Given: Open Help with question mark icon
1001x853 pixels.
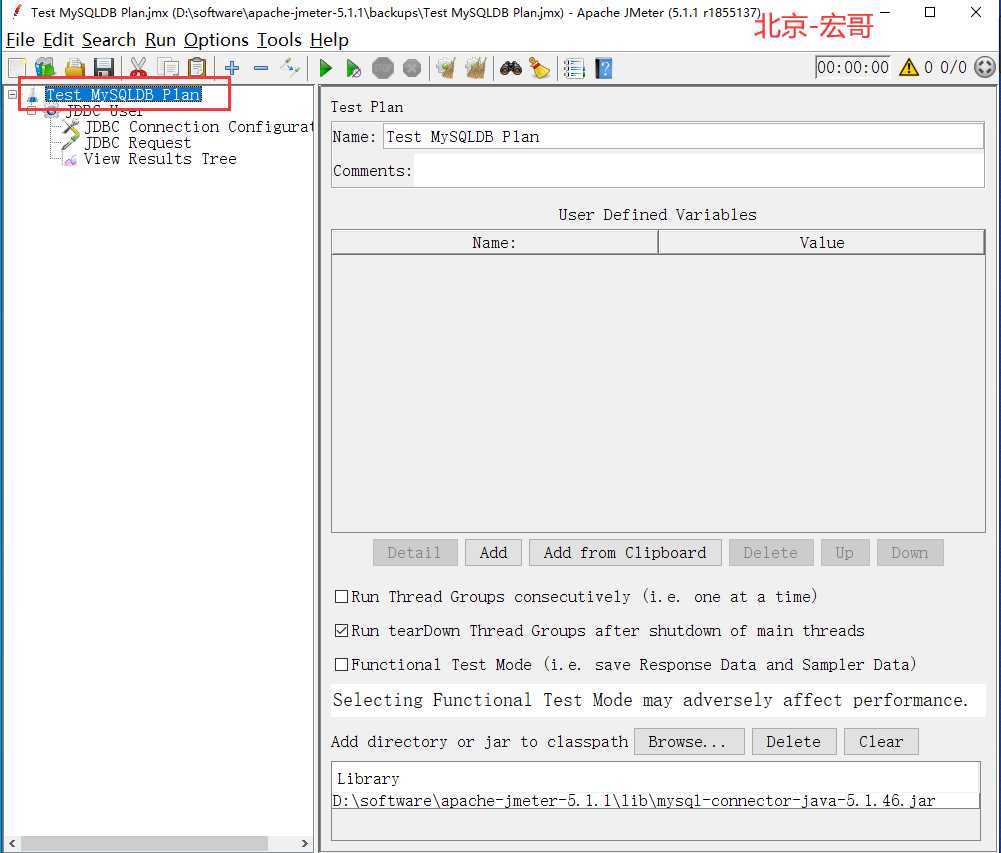Looking at the screenshot, I should [x=604, y=68].
